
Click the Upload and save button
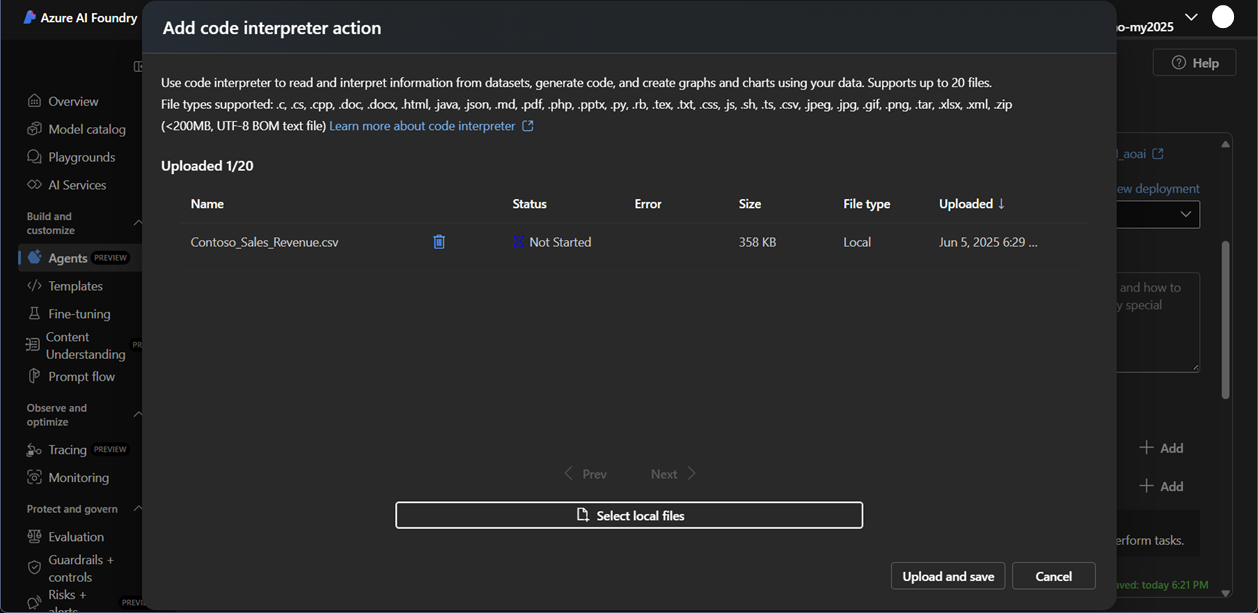pyautogui.click(x=947, y=575)
